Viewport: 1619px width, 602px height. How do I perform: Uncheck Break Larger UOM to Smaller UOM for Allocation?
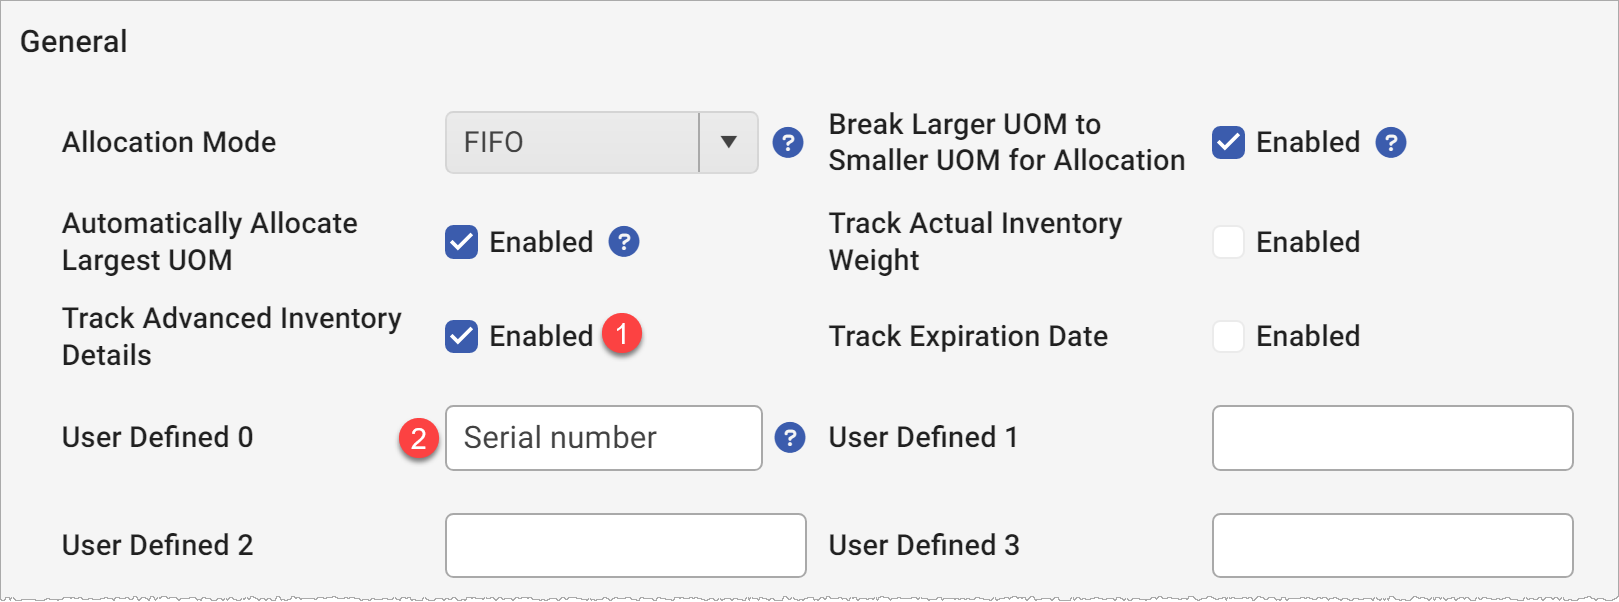coord(1228,143)
